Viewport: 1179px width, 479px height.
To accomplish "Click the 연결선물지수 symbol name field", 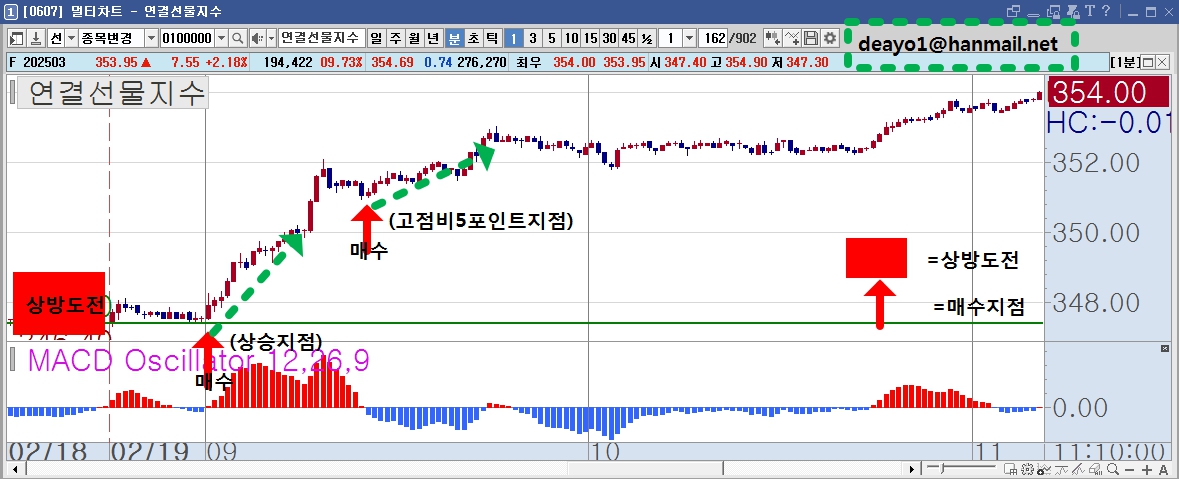I will click(x=321, y=38).
